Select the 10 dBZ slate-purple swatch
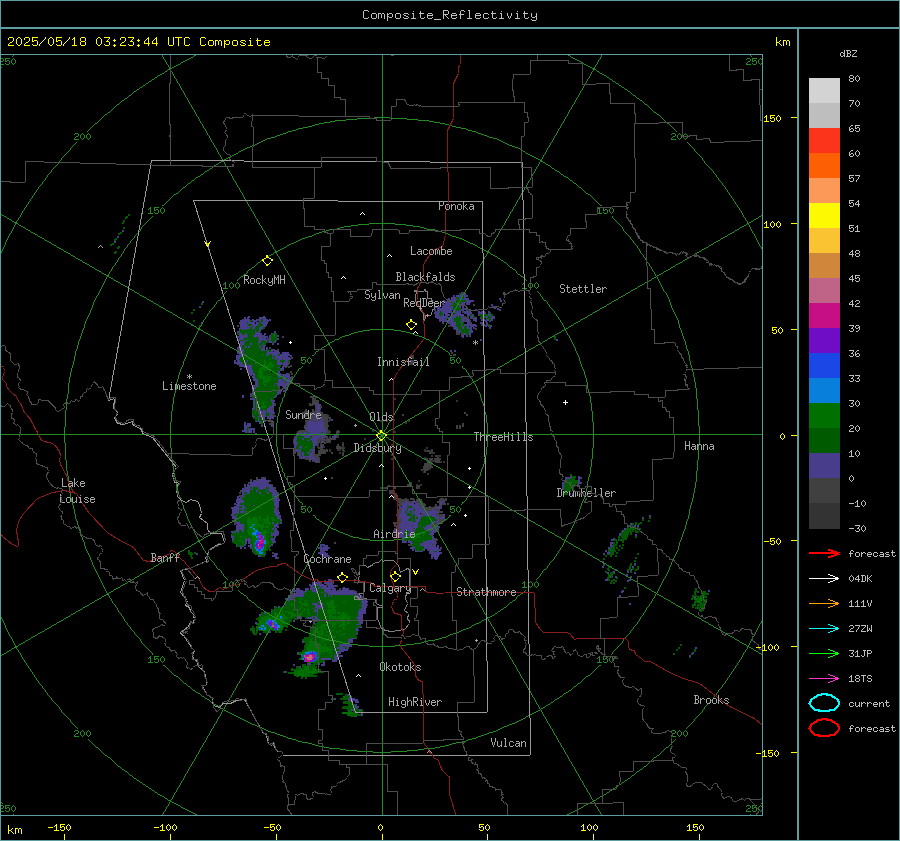Image resolution: width=900 pixels, height=841 pixels. (x=824, y=466)
